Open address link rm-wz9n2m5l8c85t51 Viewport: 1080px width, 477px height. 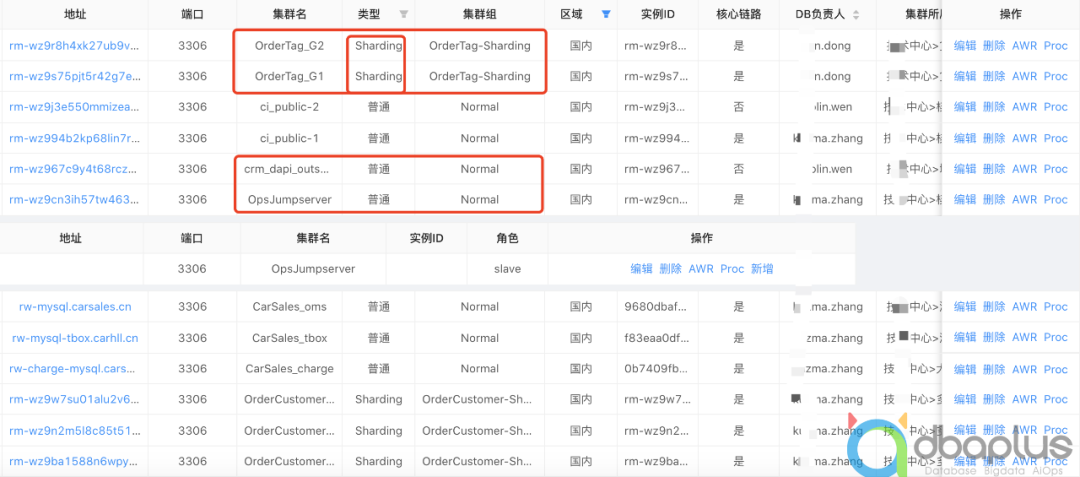[x=74, y=431]
